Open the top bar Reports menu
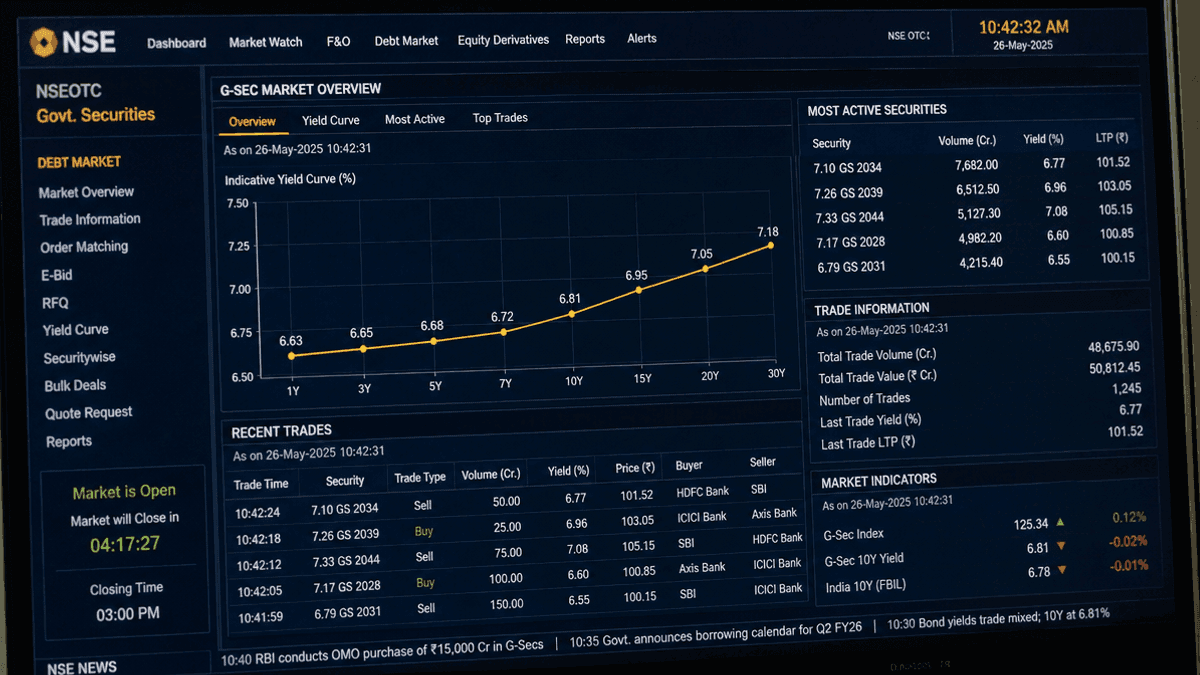Viewport: 1200px width, 675px height. pos(585,39)
